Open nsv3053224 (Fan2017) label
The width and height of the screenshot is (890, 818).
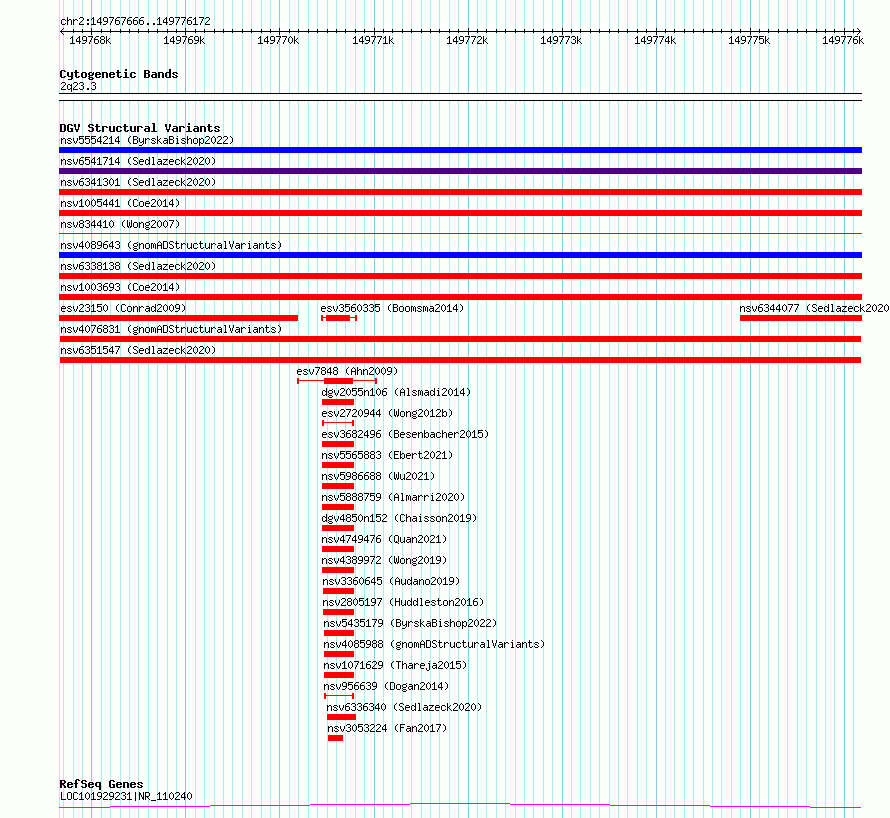387,728
